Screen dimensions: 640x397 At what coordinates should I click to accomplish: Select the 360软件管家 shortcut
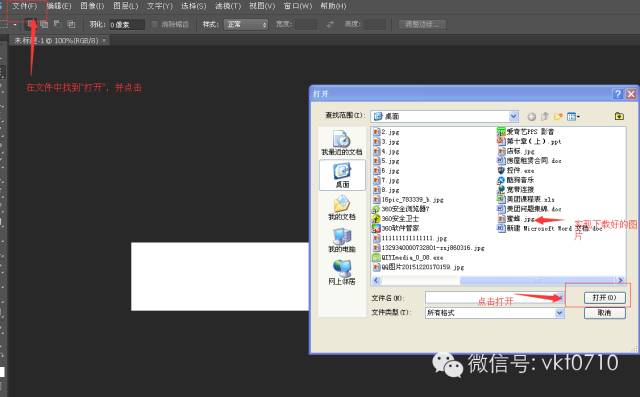(396, 228)
